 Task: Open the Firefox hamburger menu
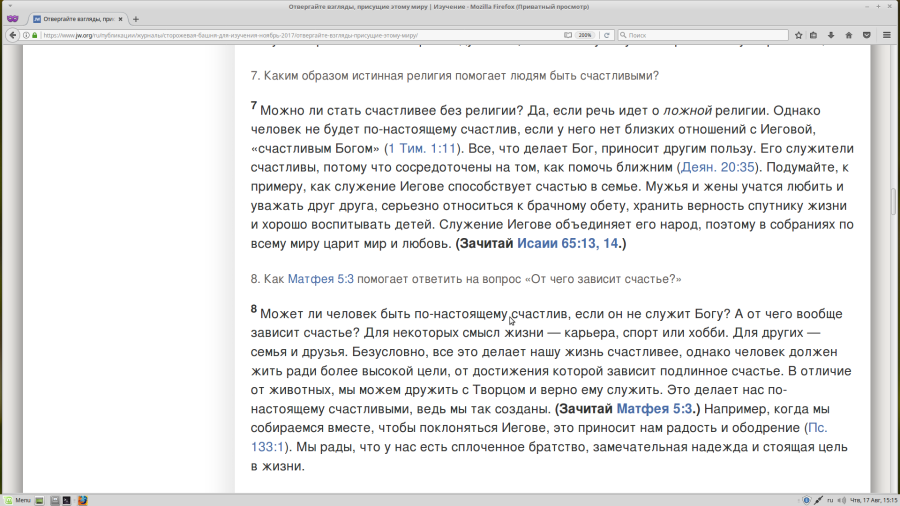tap(887, 35)
